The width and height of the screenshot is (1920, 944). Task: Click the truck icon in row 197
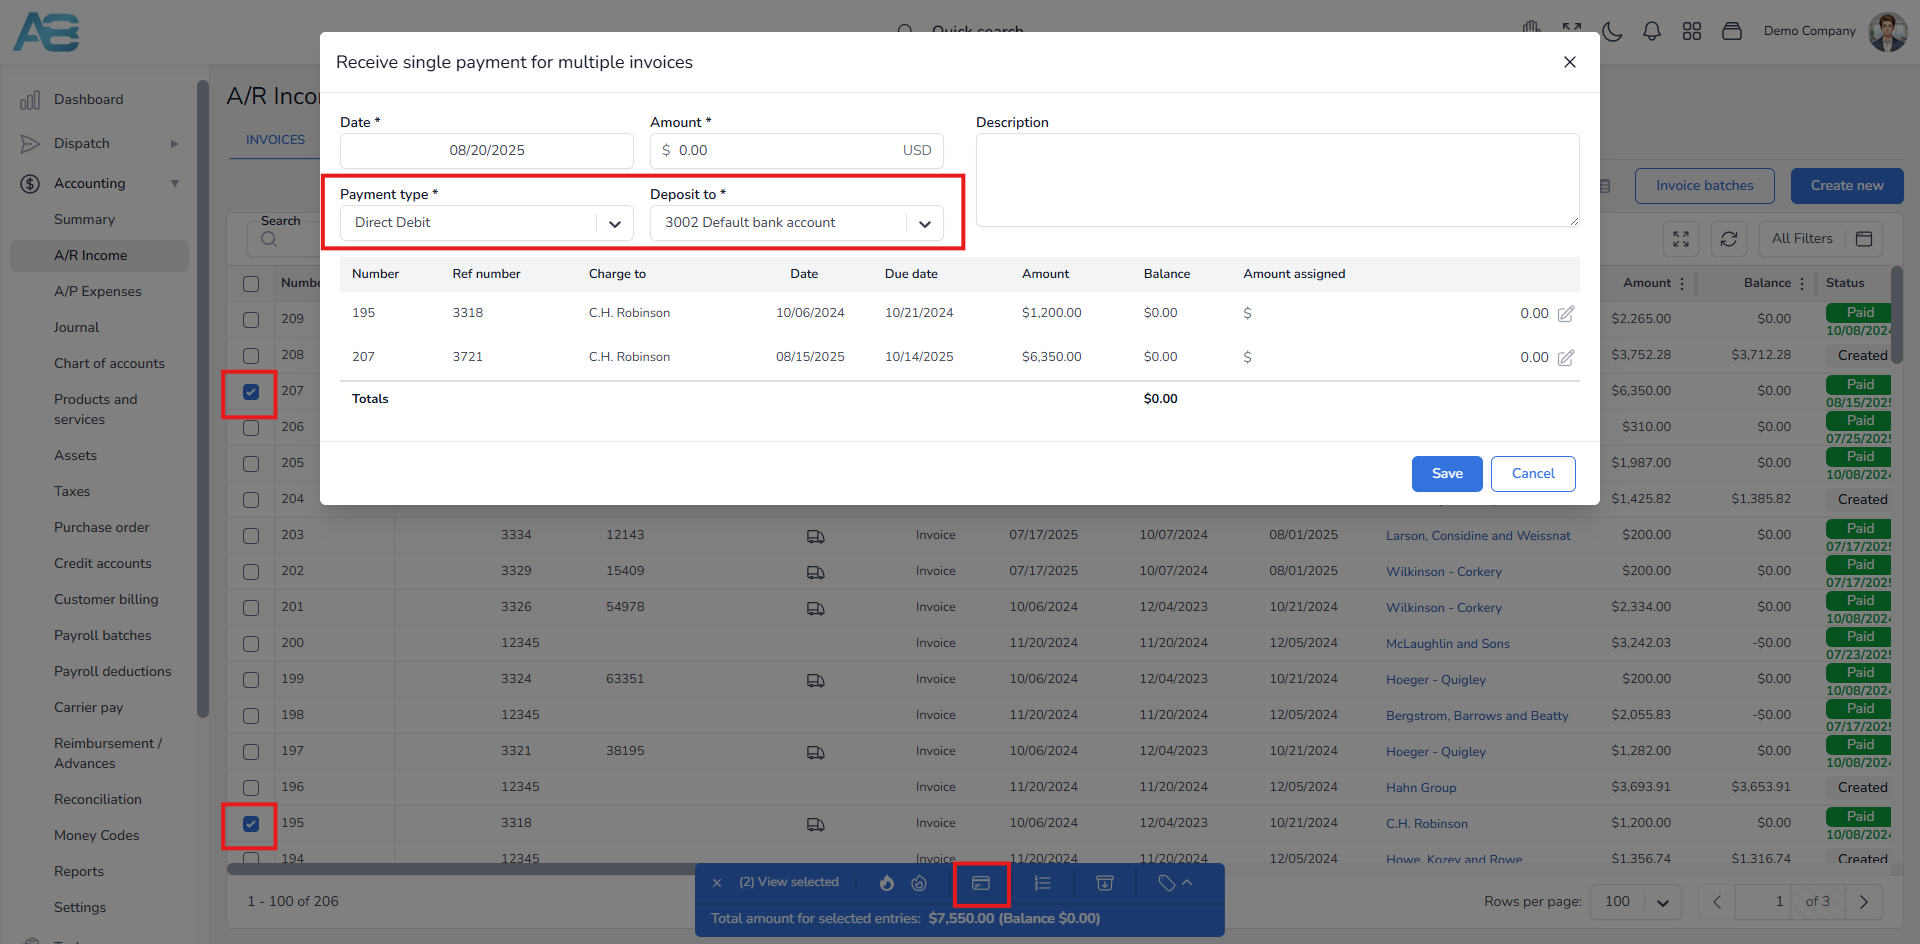click(x=816, y=752)
